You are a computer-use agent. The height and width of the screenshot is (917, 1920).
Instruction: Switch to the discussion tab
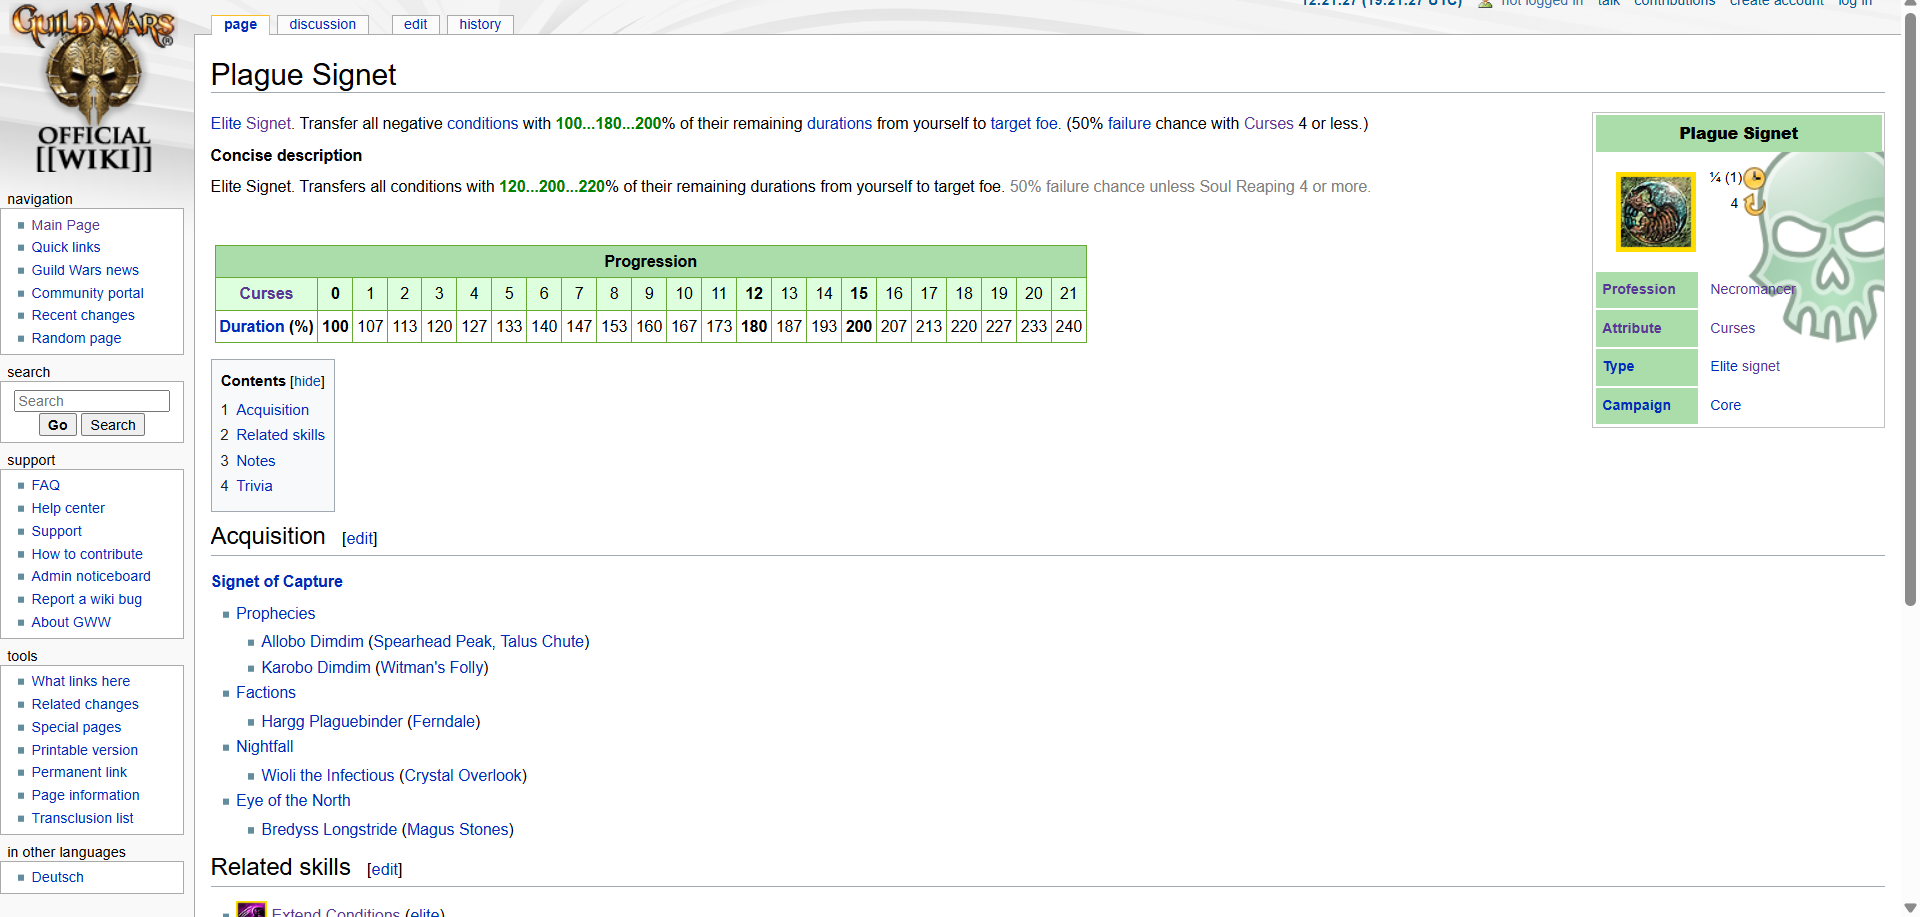[x=322, y=24]
